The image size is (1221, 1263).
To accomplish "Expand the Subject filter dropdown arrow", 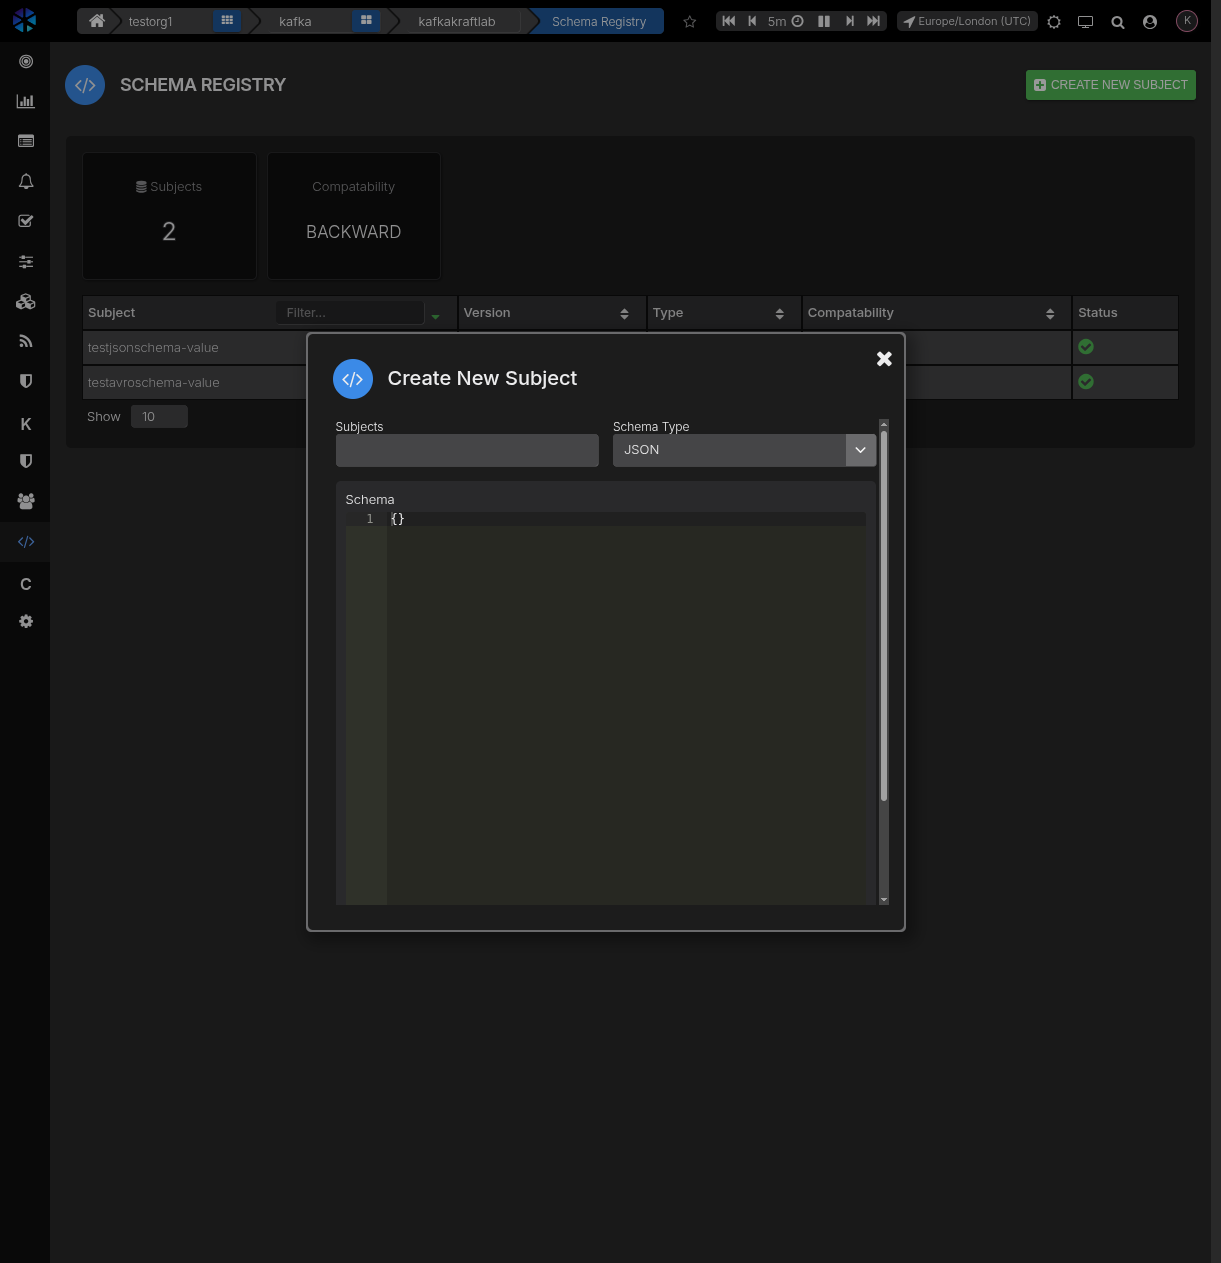I will [436, 316].
